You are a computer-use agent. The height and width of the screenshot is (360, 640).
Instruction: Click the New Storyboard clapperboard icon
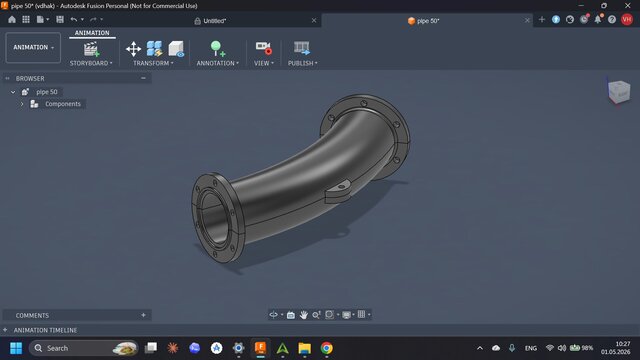91,49
